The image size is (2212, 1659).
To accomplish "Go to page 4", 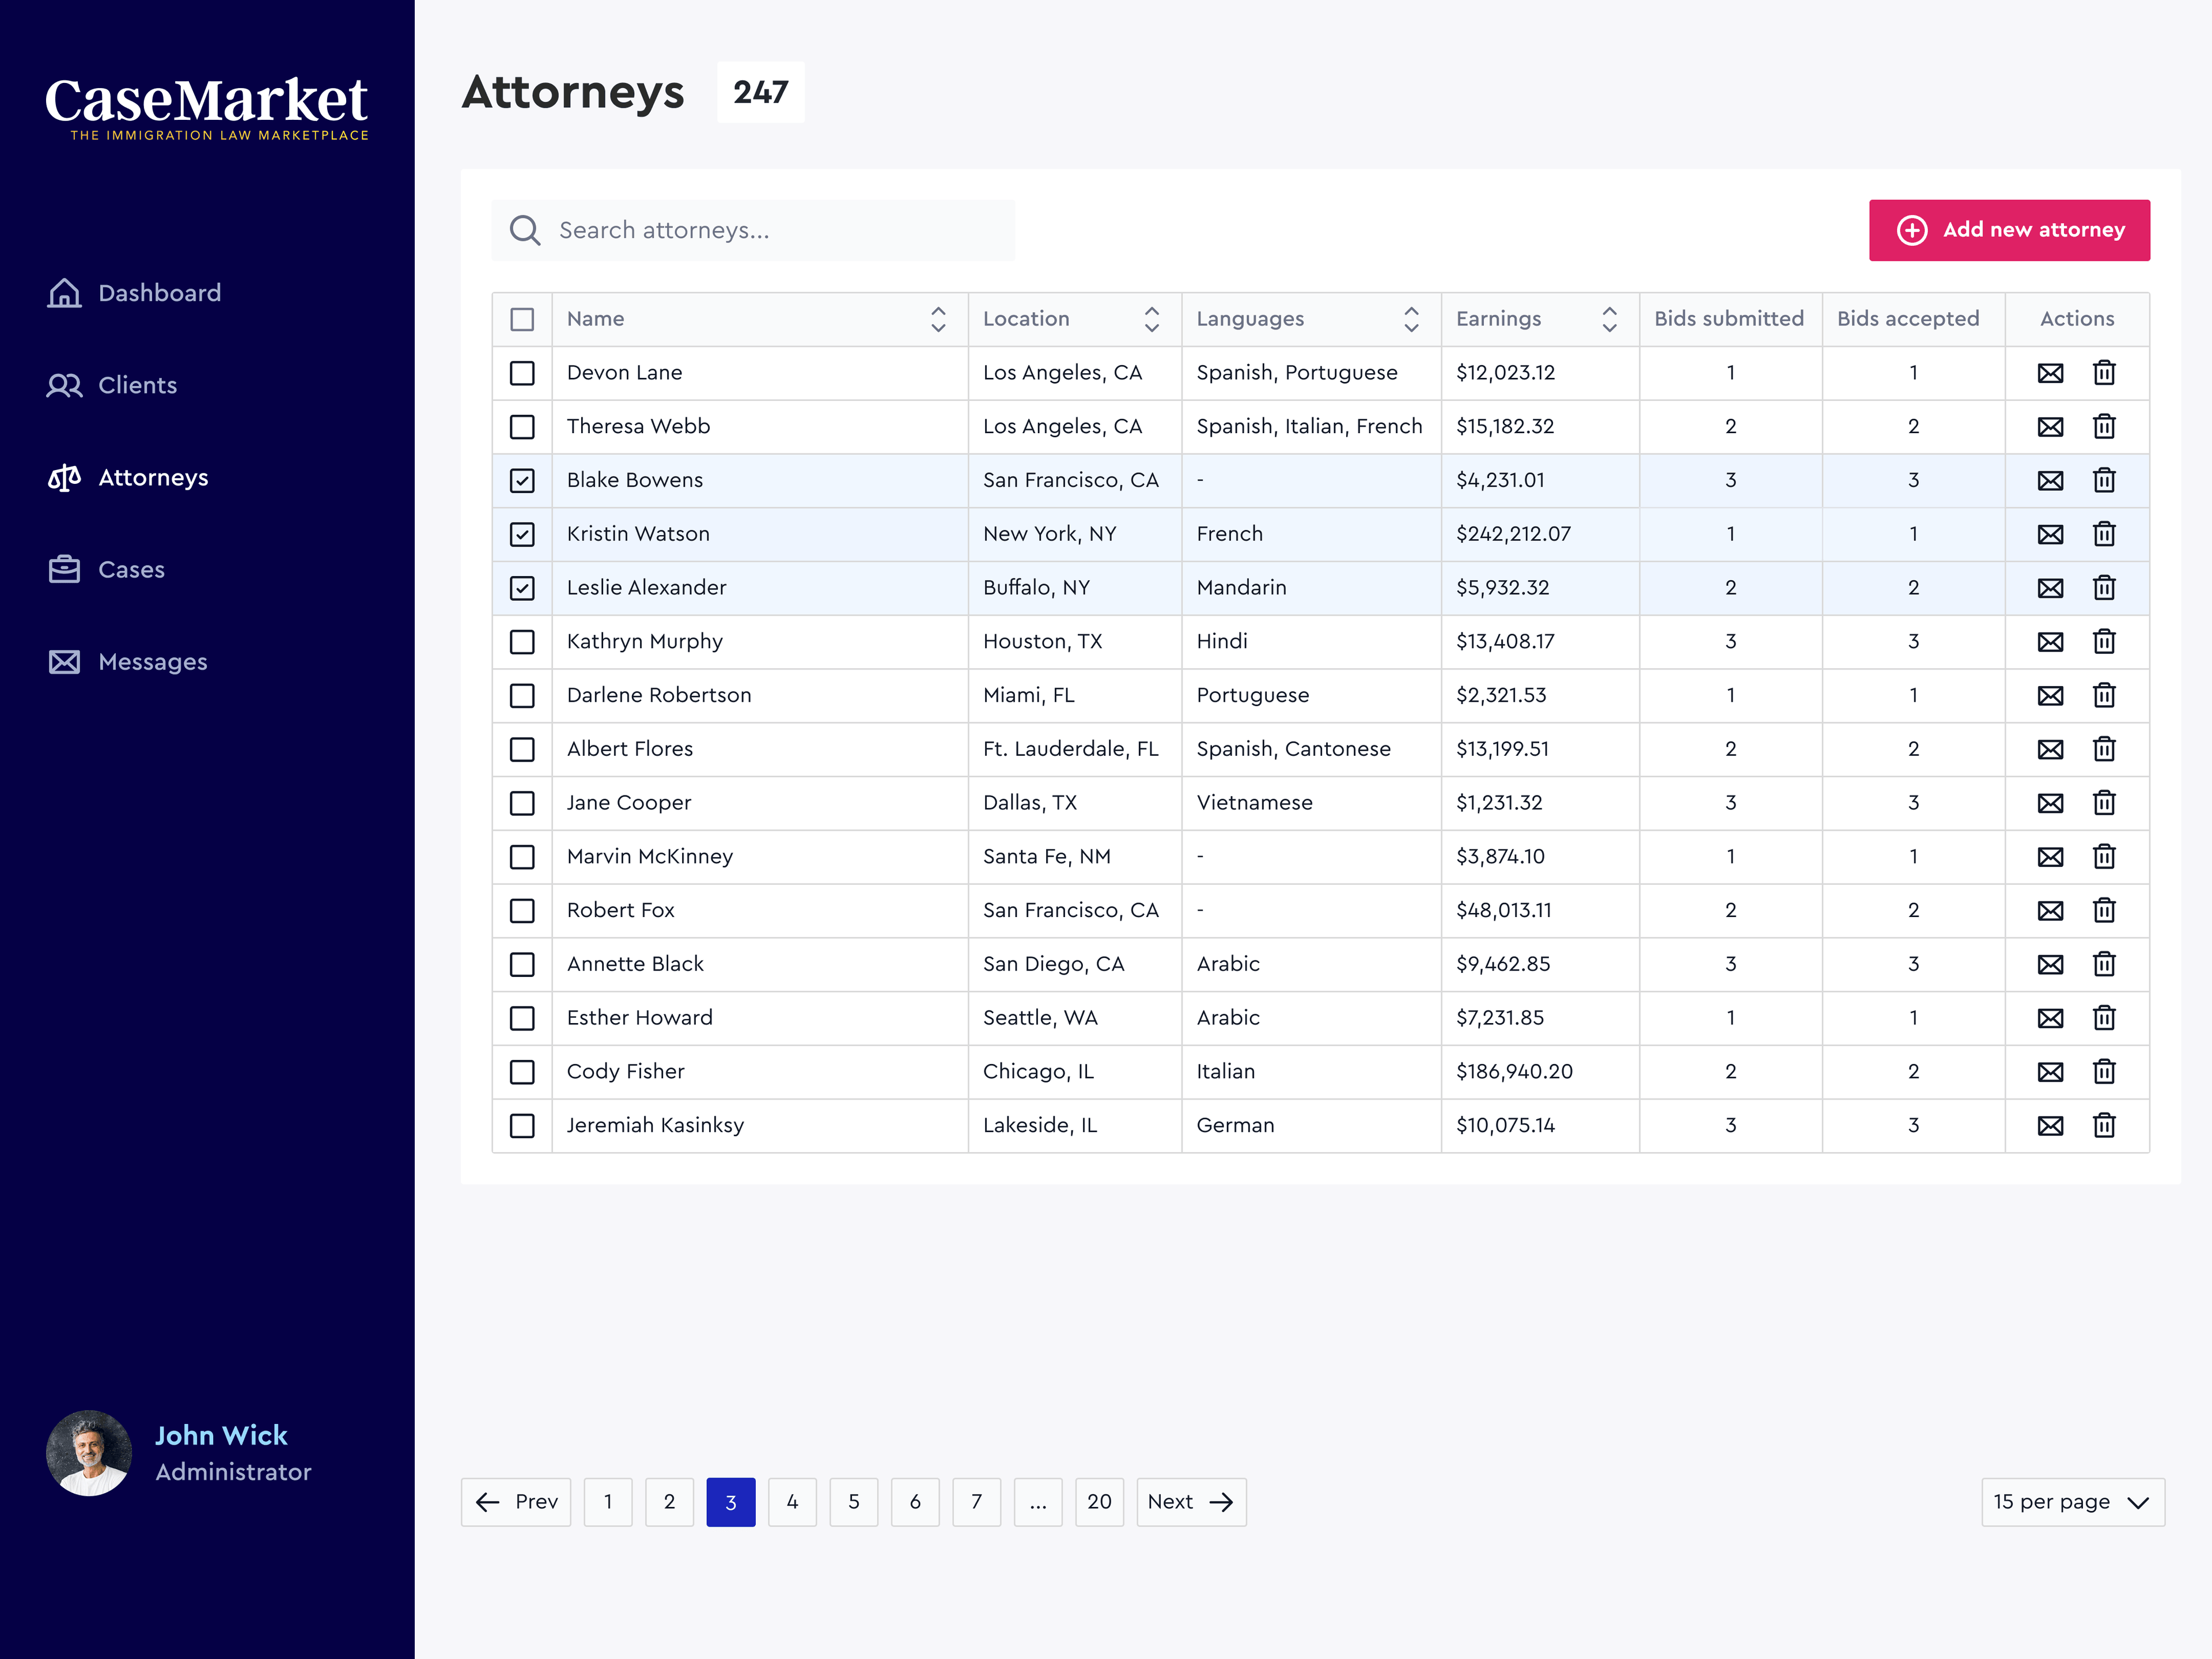I will tap(792, 1502).
